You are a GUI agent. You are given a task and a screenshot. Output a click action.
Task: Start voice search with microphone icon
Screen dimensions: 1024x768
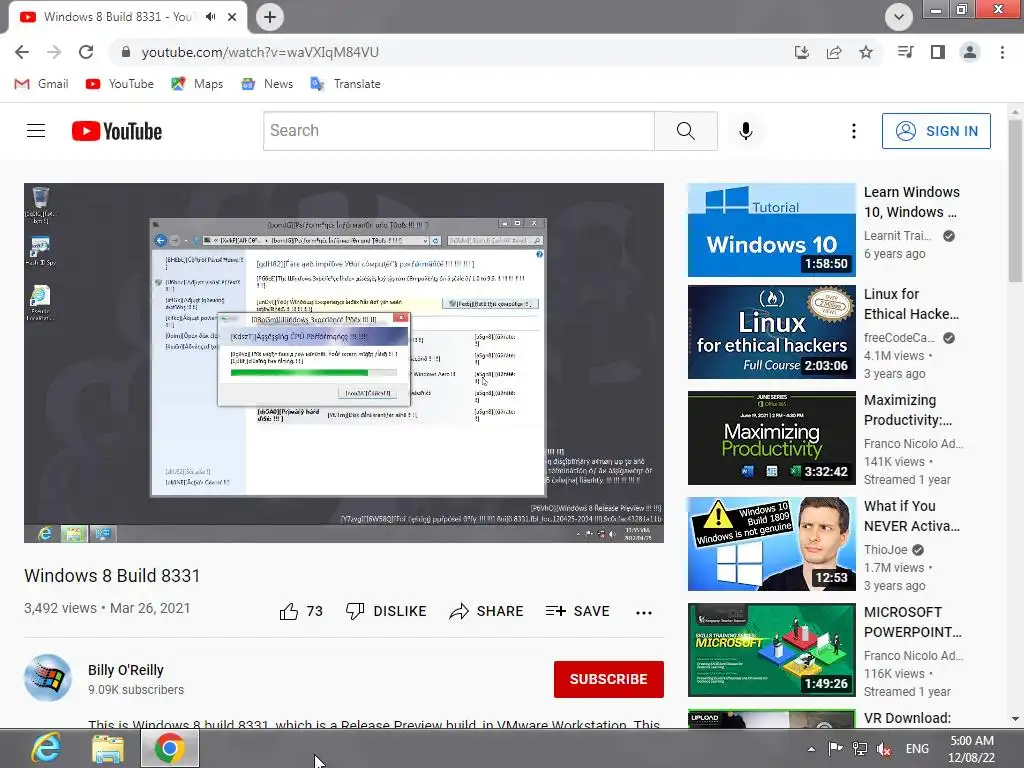pyautogui.click(x=746, y=131)
